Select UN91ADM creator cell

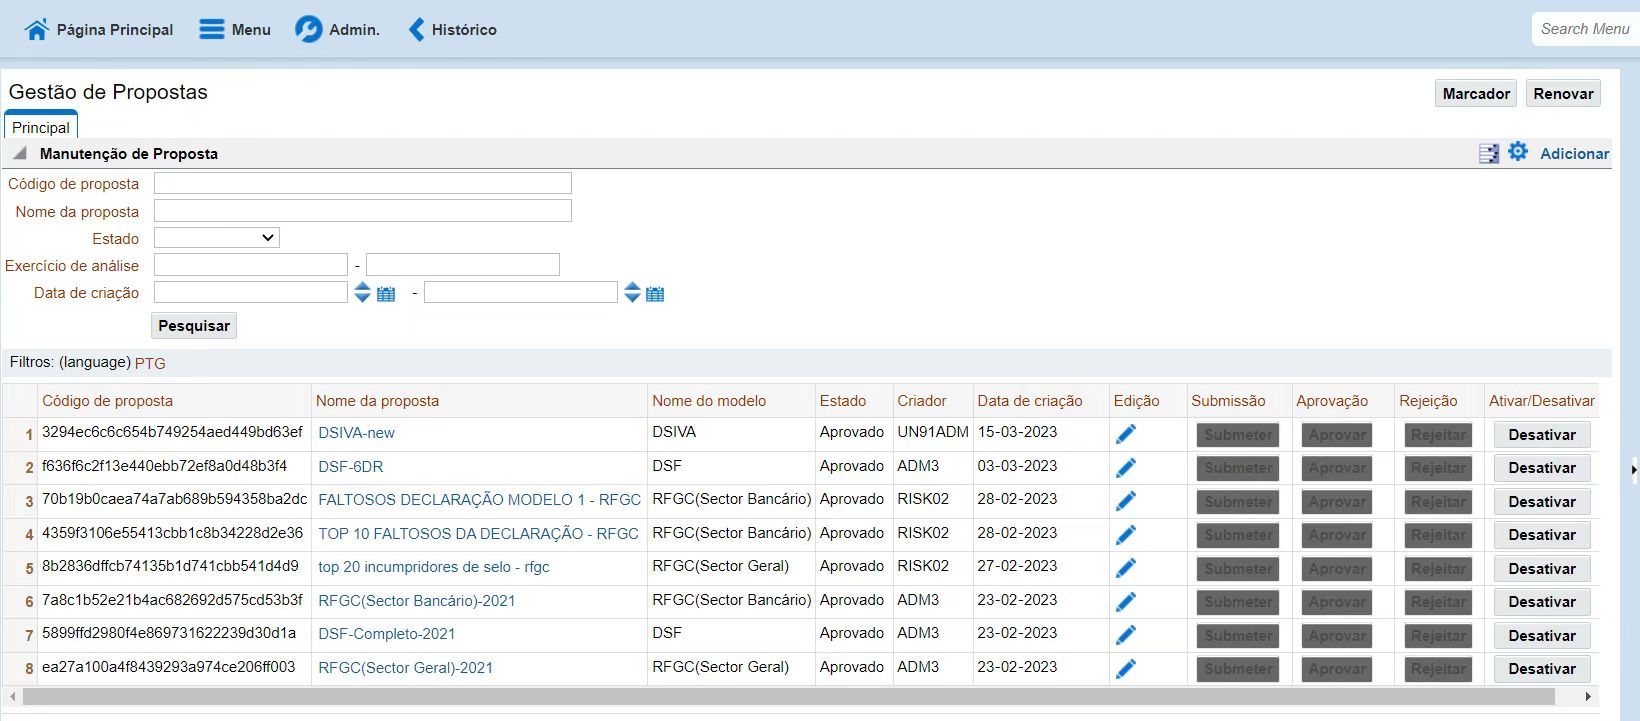click(x=933, y=432)
